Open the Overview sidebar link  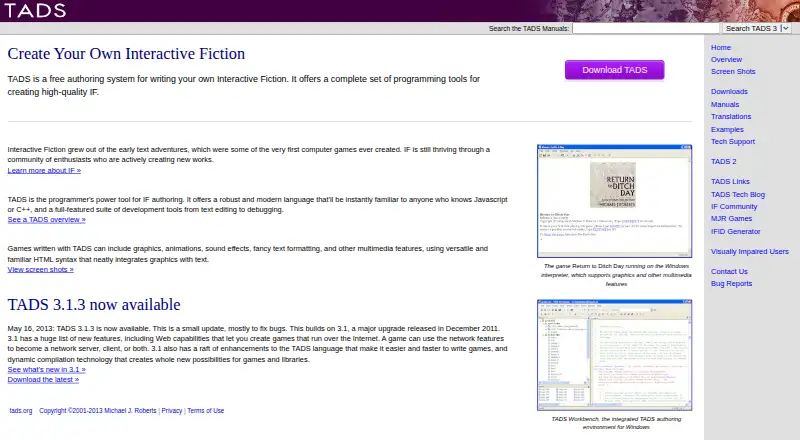coord(726,59)
